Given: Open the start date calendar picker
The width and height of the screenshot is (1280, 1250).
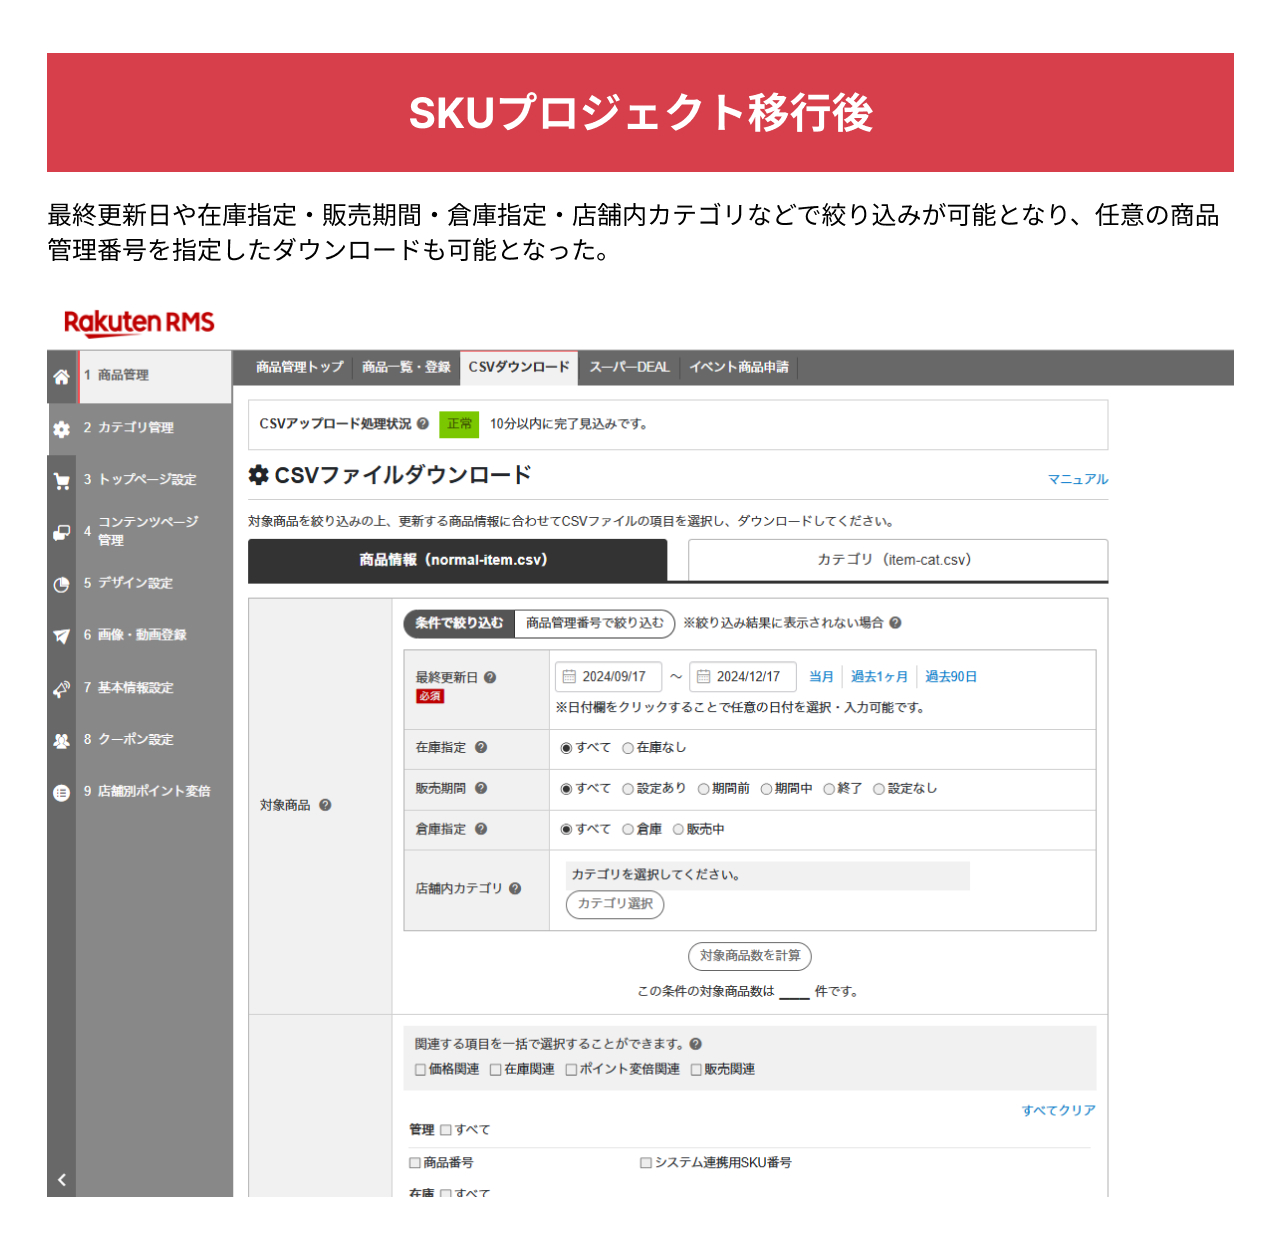Looking at the screenshot, I should click(x=571, y=676).
